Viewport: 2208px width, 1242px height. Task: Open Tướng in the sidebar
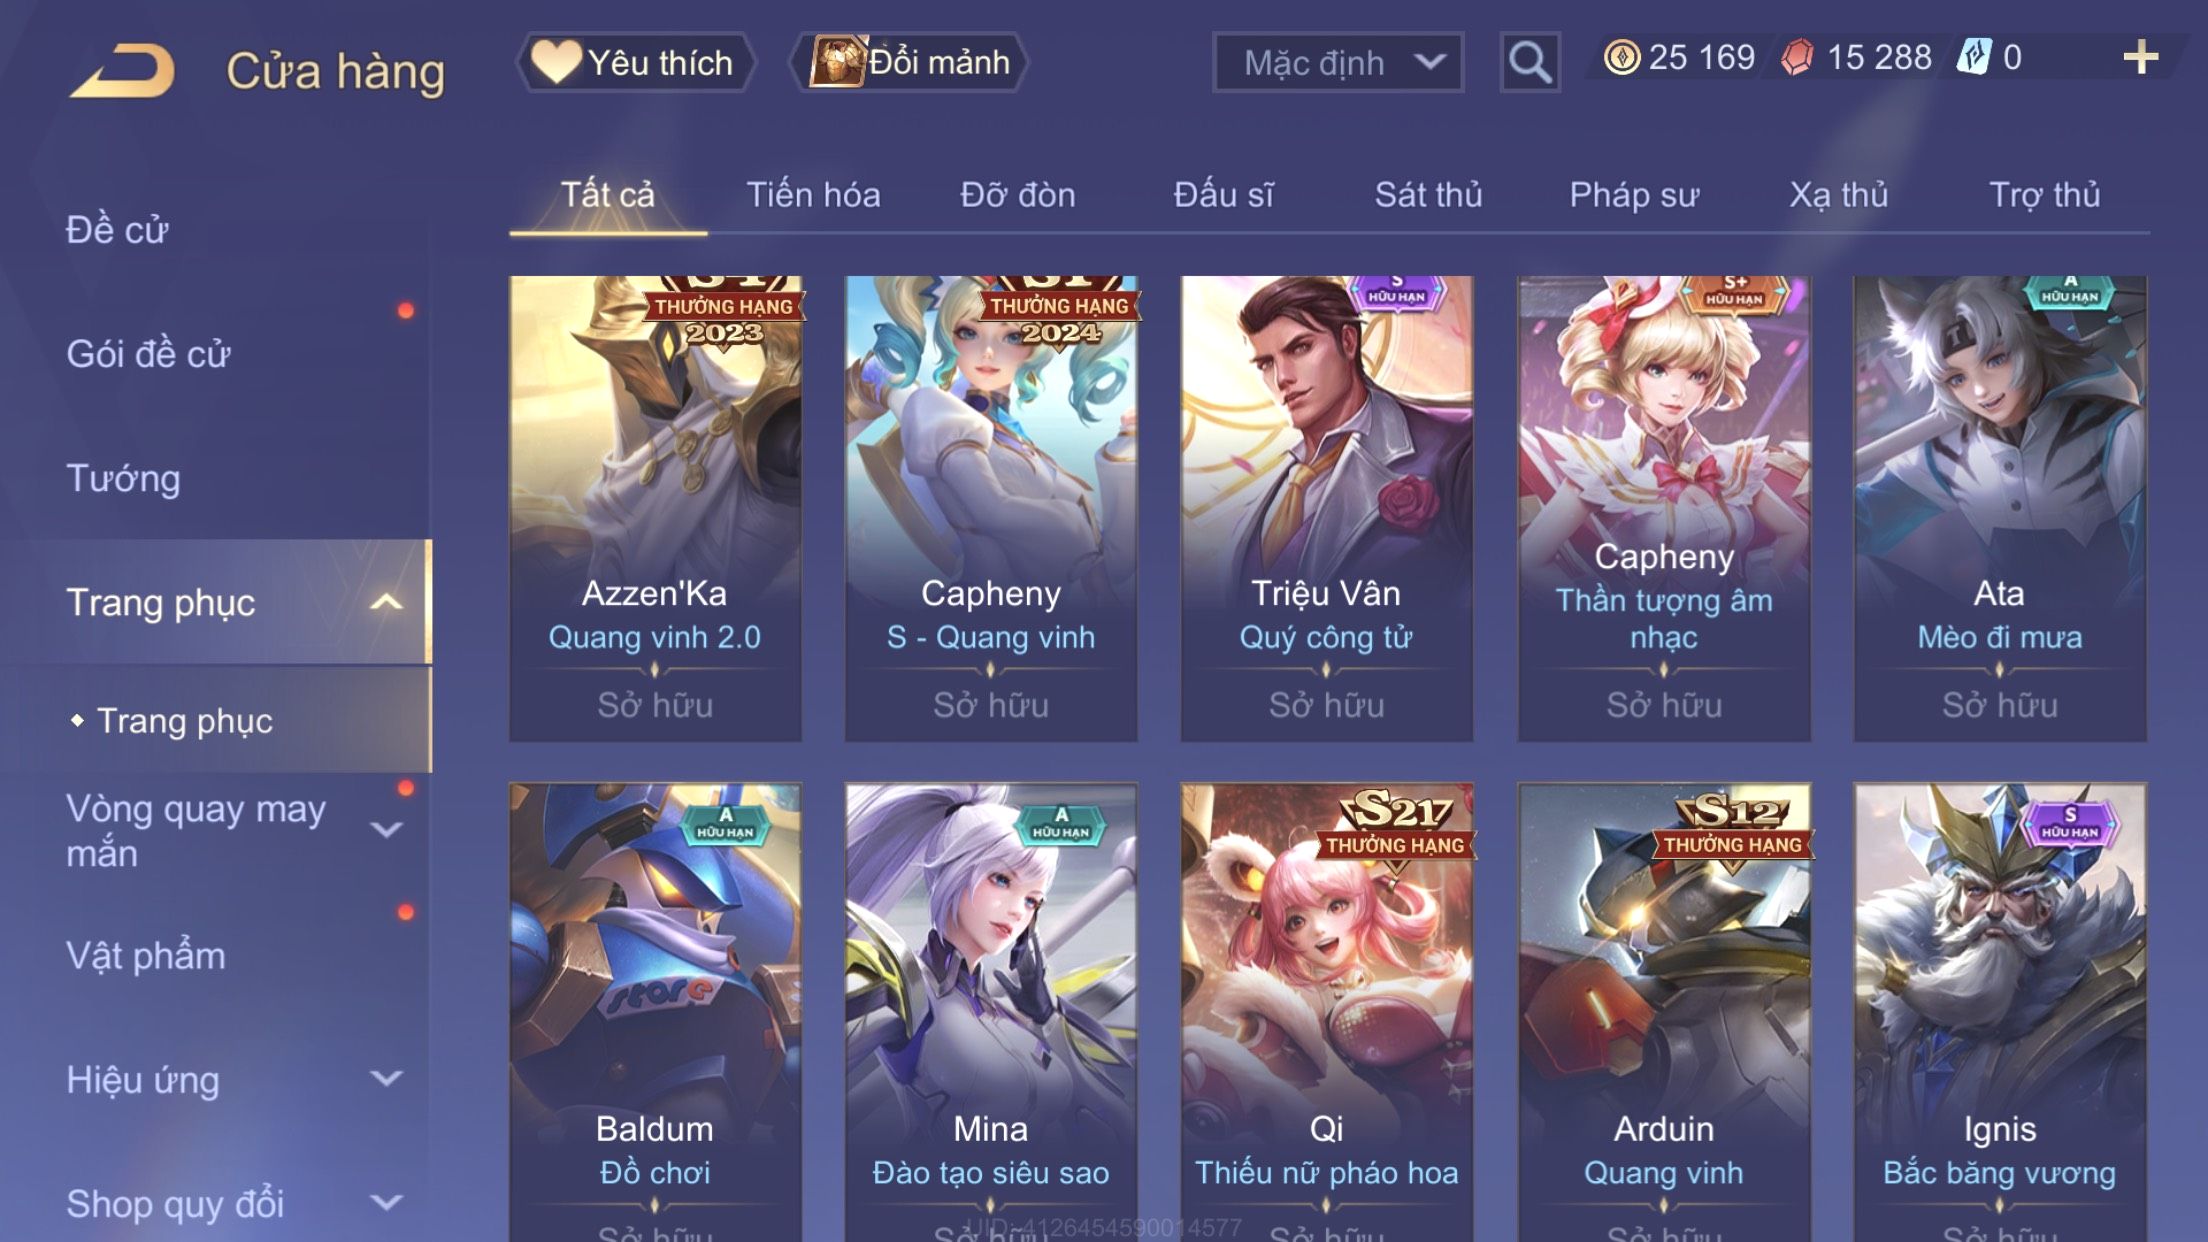point(123,478)
